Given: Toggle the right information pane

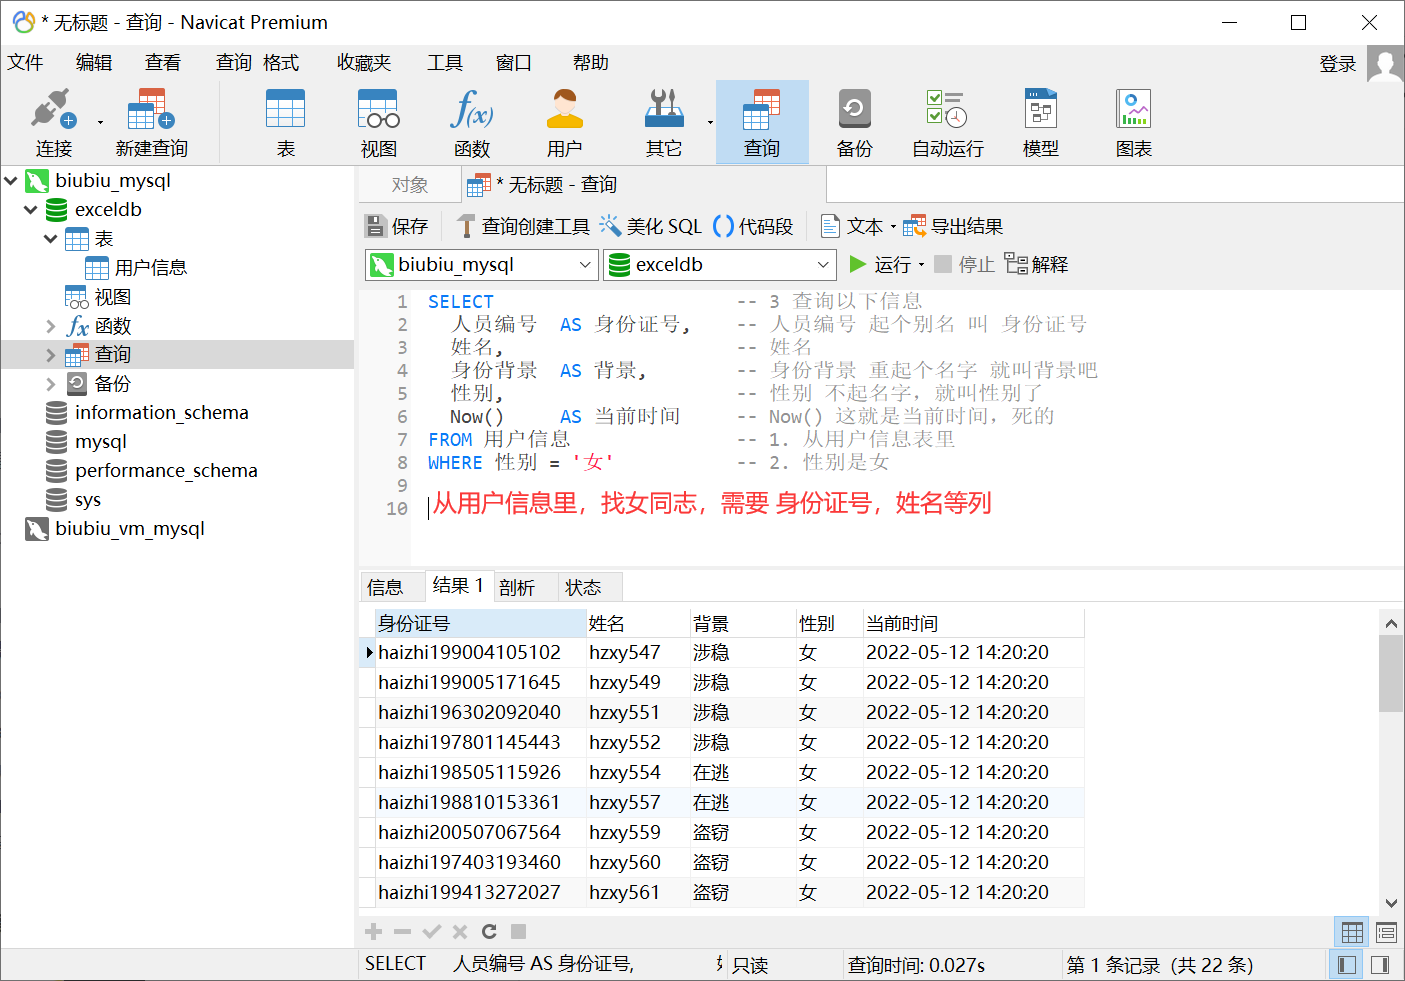Looking at the screenshot, I should 1380,965.
